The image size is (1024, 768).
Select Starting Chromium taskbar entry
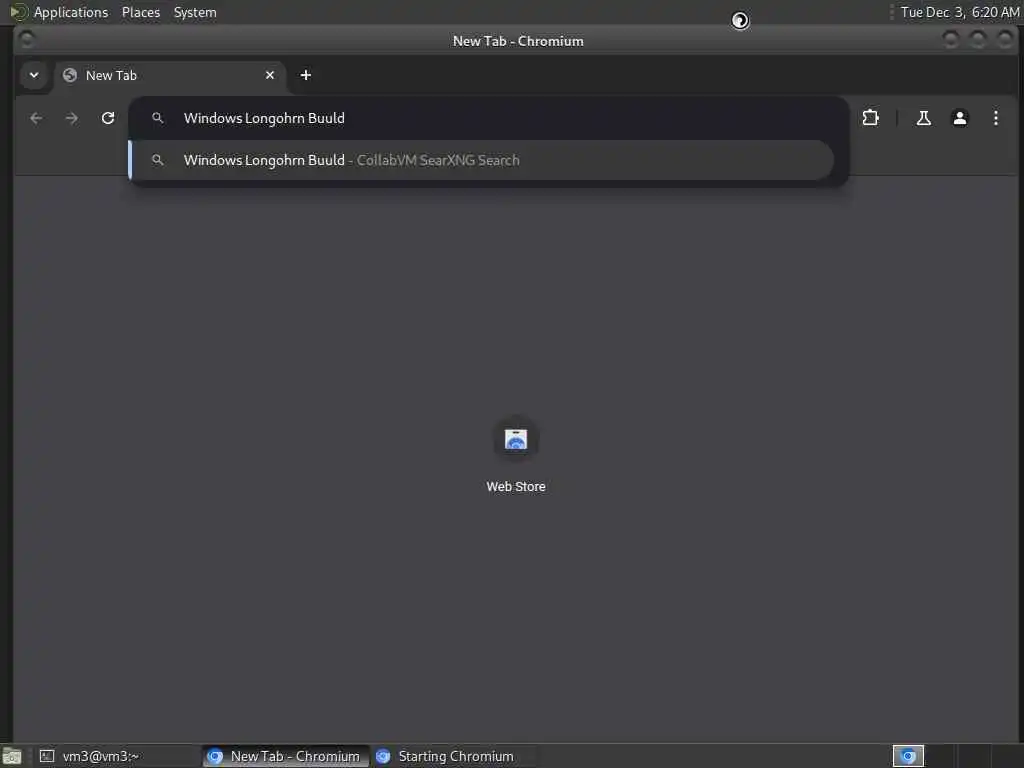(x=455, y=756)
